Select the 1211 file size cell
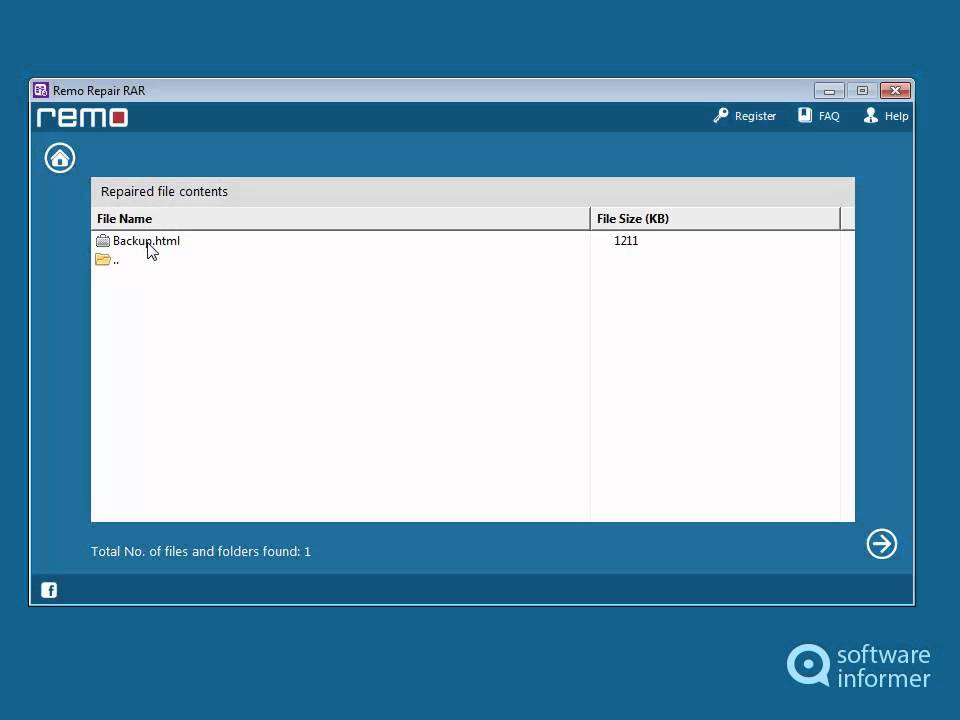Screen dimensions: 960x720 pyautogui.click(x=626, y=241)
